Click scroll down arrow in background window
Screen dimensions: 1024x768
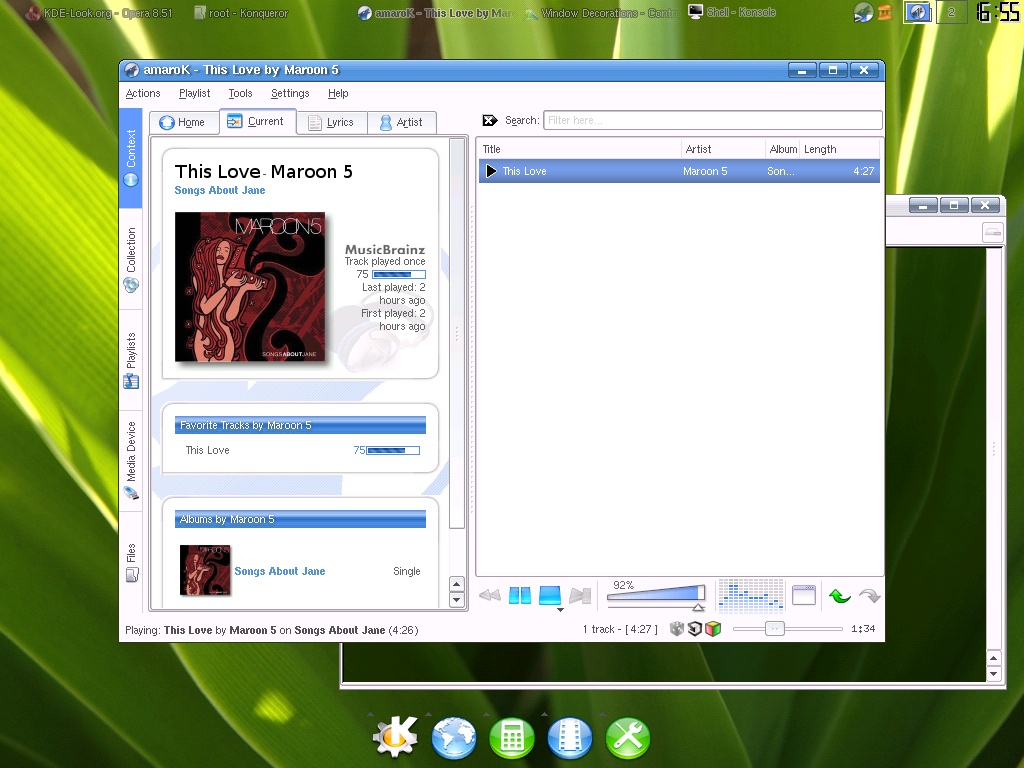tap(993, 673)
